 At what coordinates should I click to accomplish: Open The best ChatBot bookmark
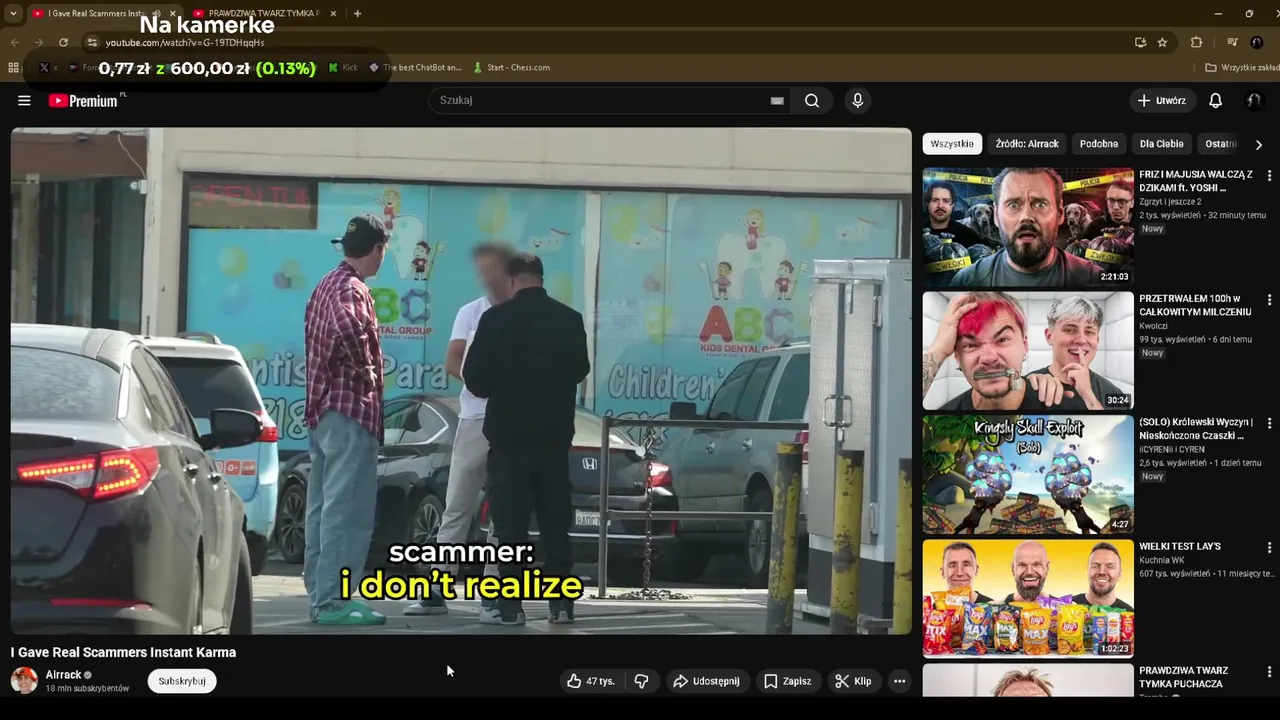coord(416,67)
